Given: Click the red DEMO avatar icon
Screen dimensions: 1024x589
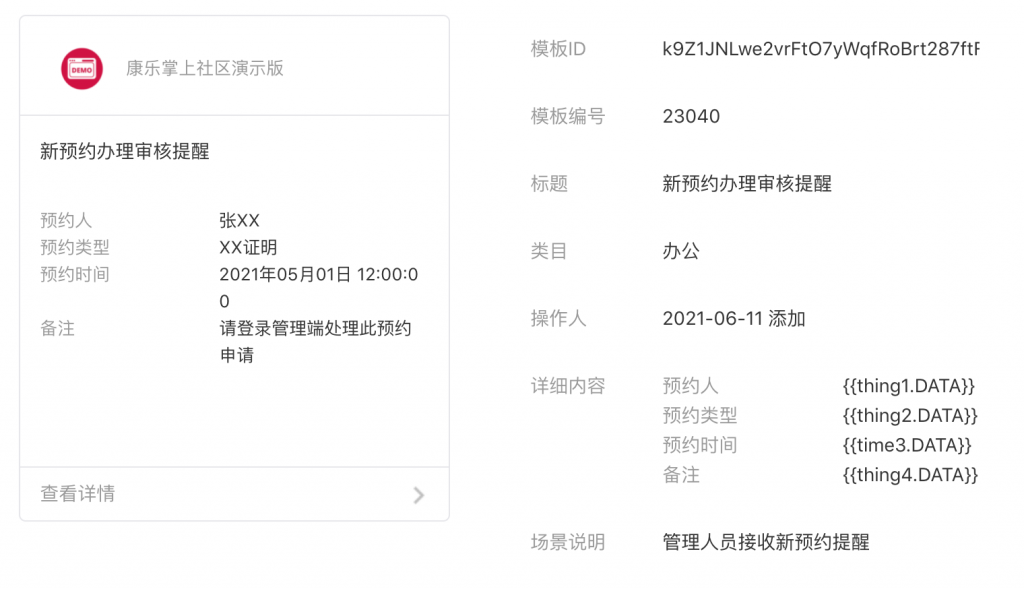Looking at the screenshot, I should 82,68.
